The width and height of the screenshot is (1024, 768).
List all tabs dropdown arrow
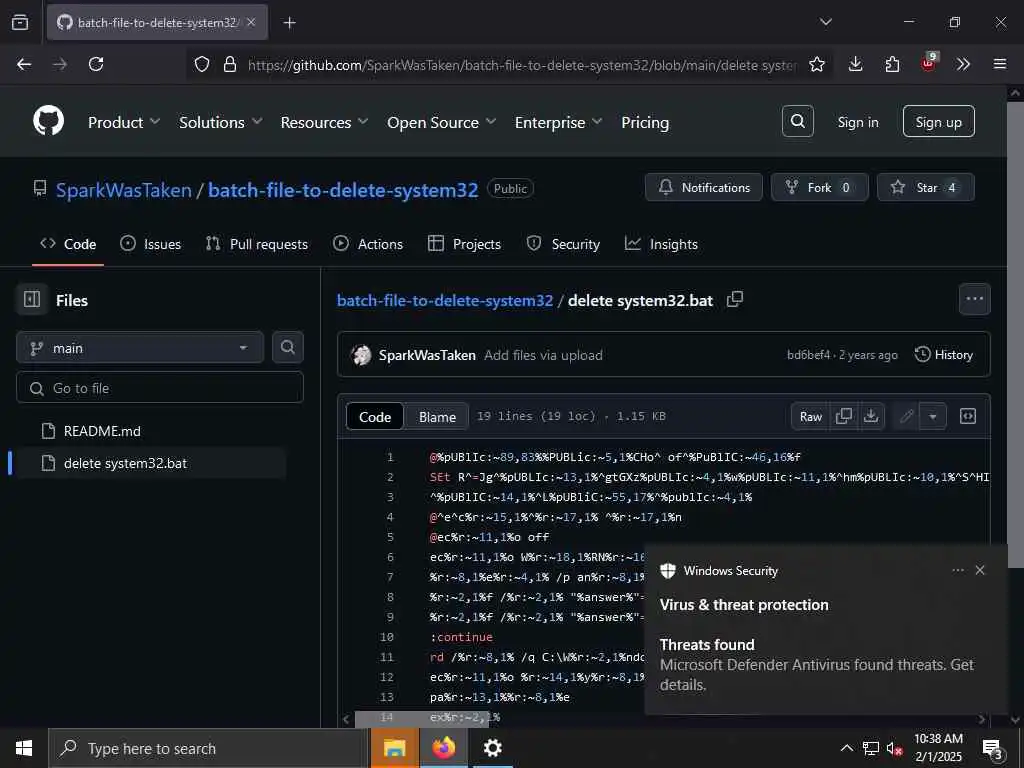(x=825, y=22)
